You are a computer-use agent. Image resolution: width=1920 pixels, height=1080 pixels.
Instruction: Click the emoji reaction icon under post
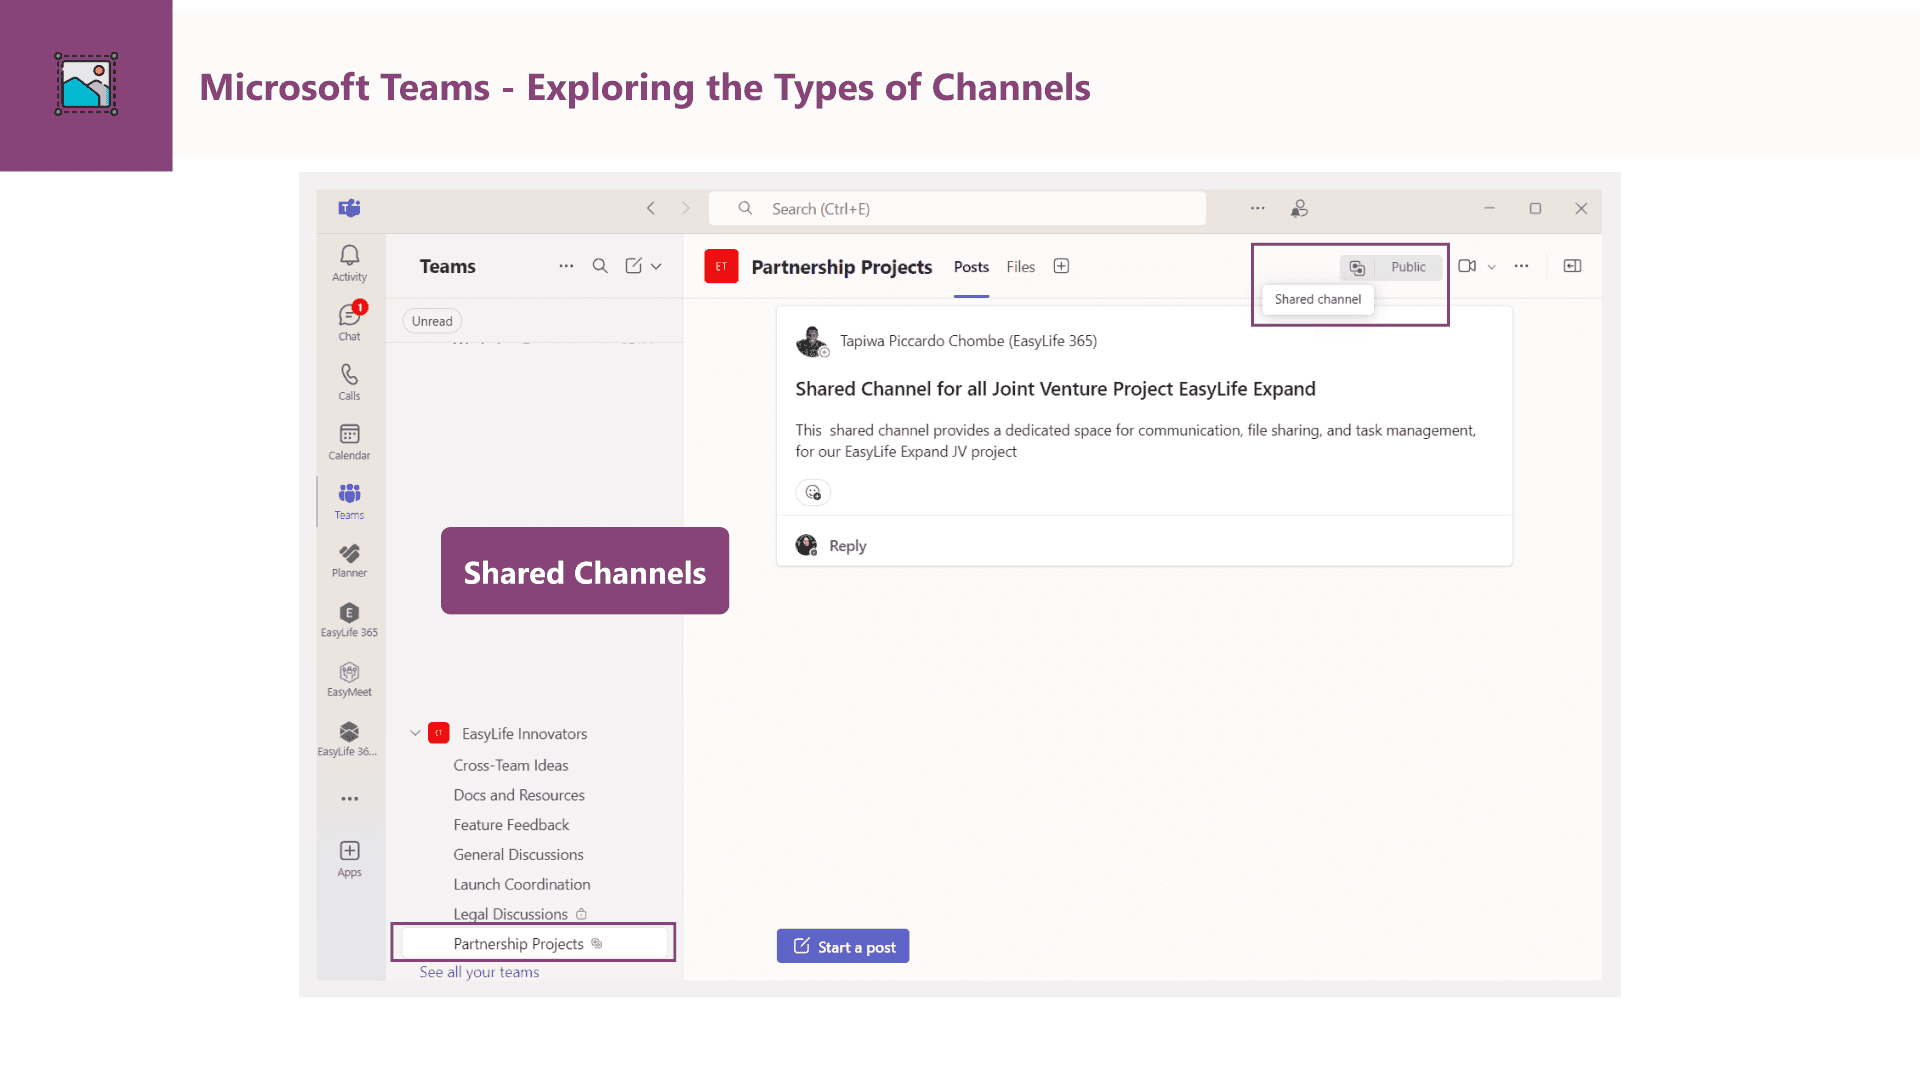coord(813,492)
